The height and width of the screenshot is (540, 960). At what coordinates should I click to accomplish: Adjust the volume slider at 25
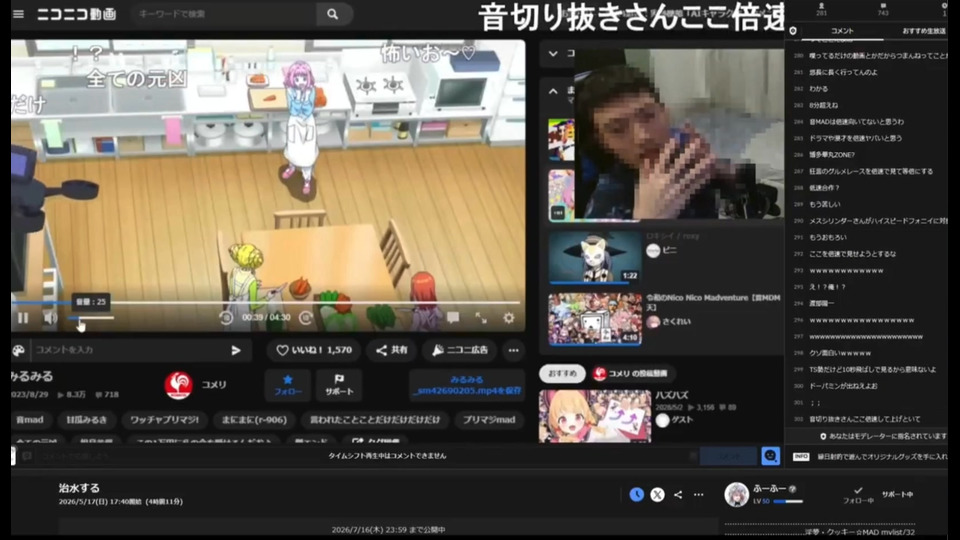(90, 318)
